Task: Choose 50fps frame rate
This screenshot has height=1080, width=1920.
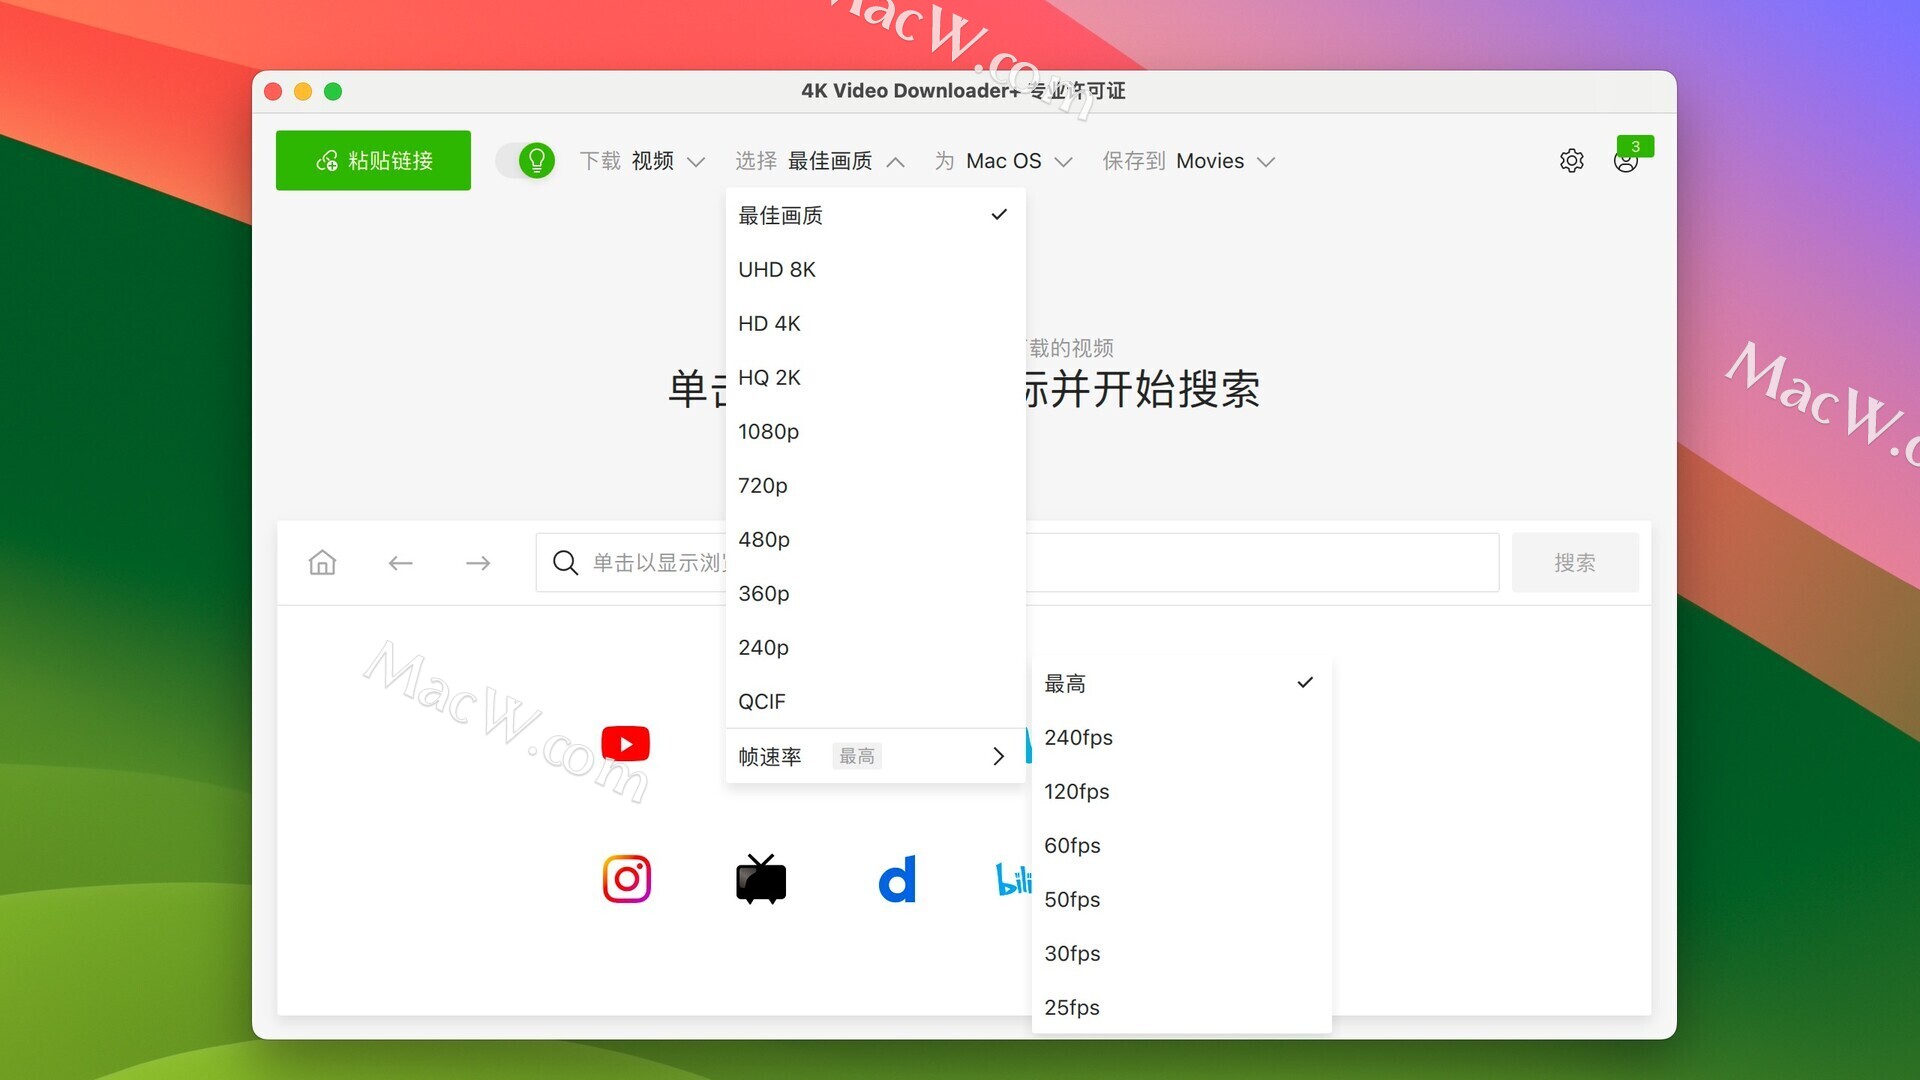Action: coord(1181,899)
